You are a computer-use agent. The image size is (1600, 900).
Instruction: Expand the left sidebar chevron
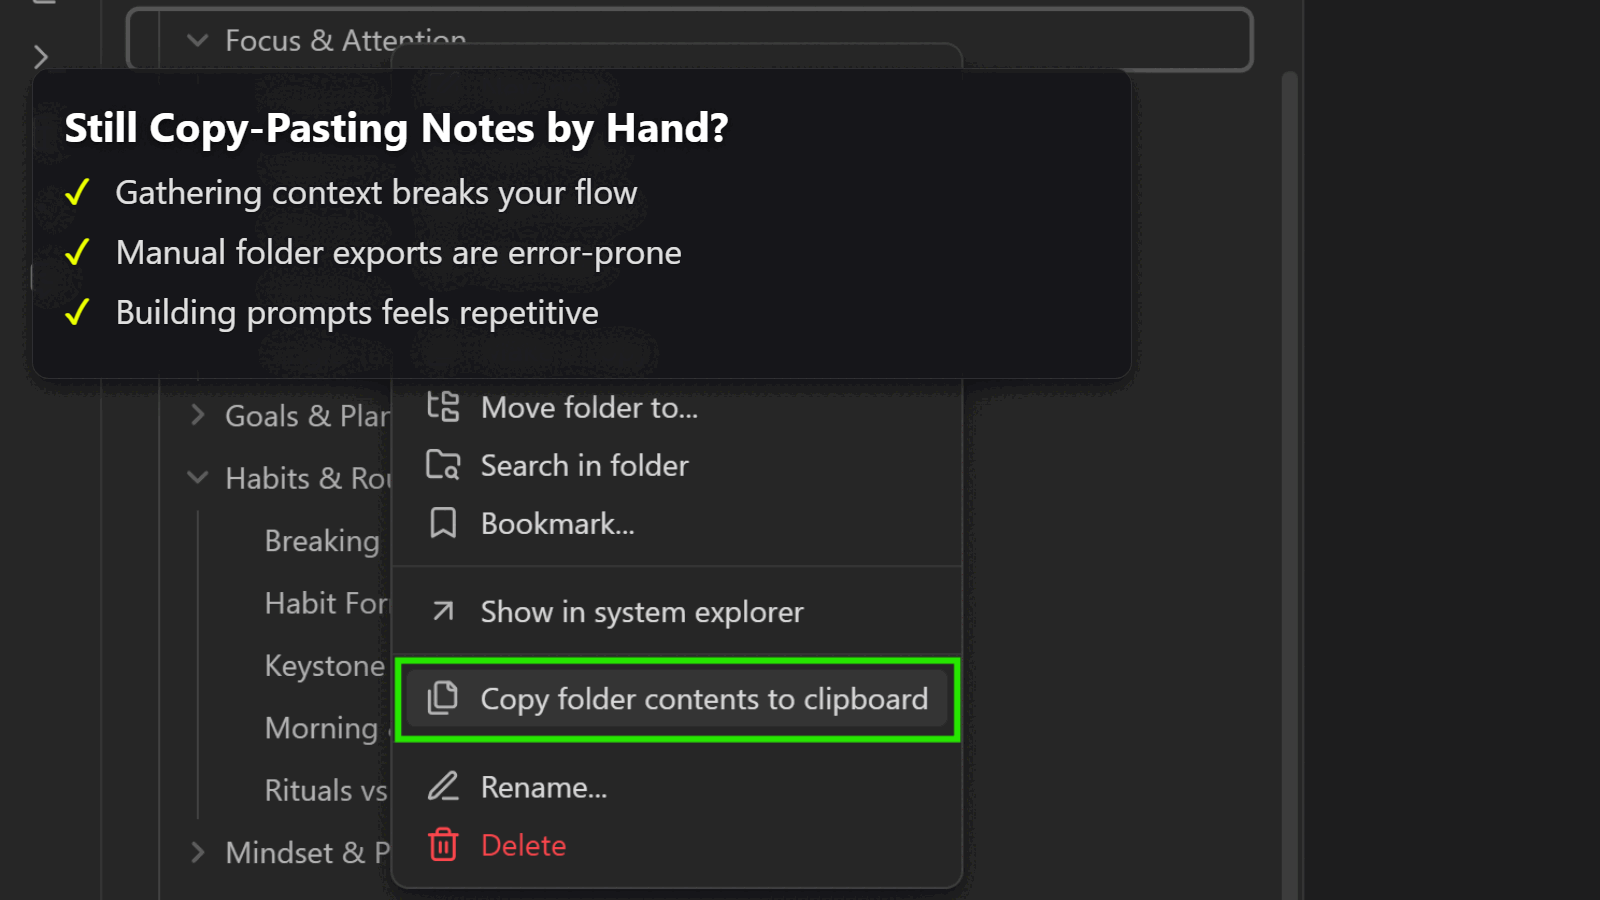point(41,57)
